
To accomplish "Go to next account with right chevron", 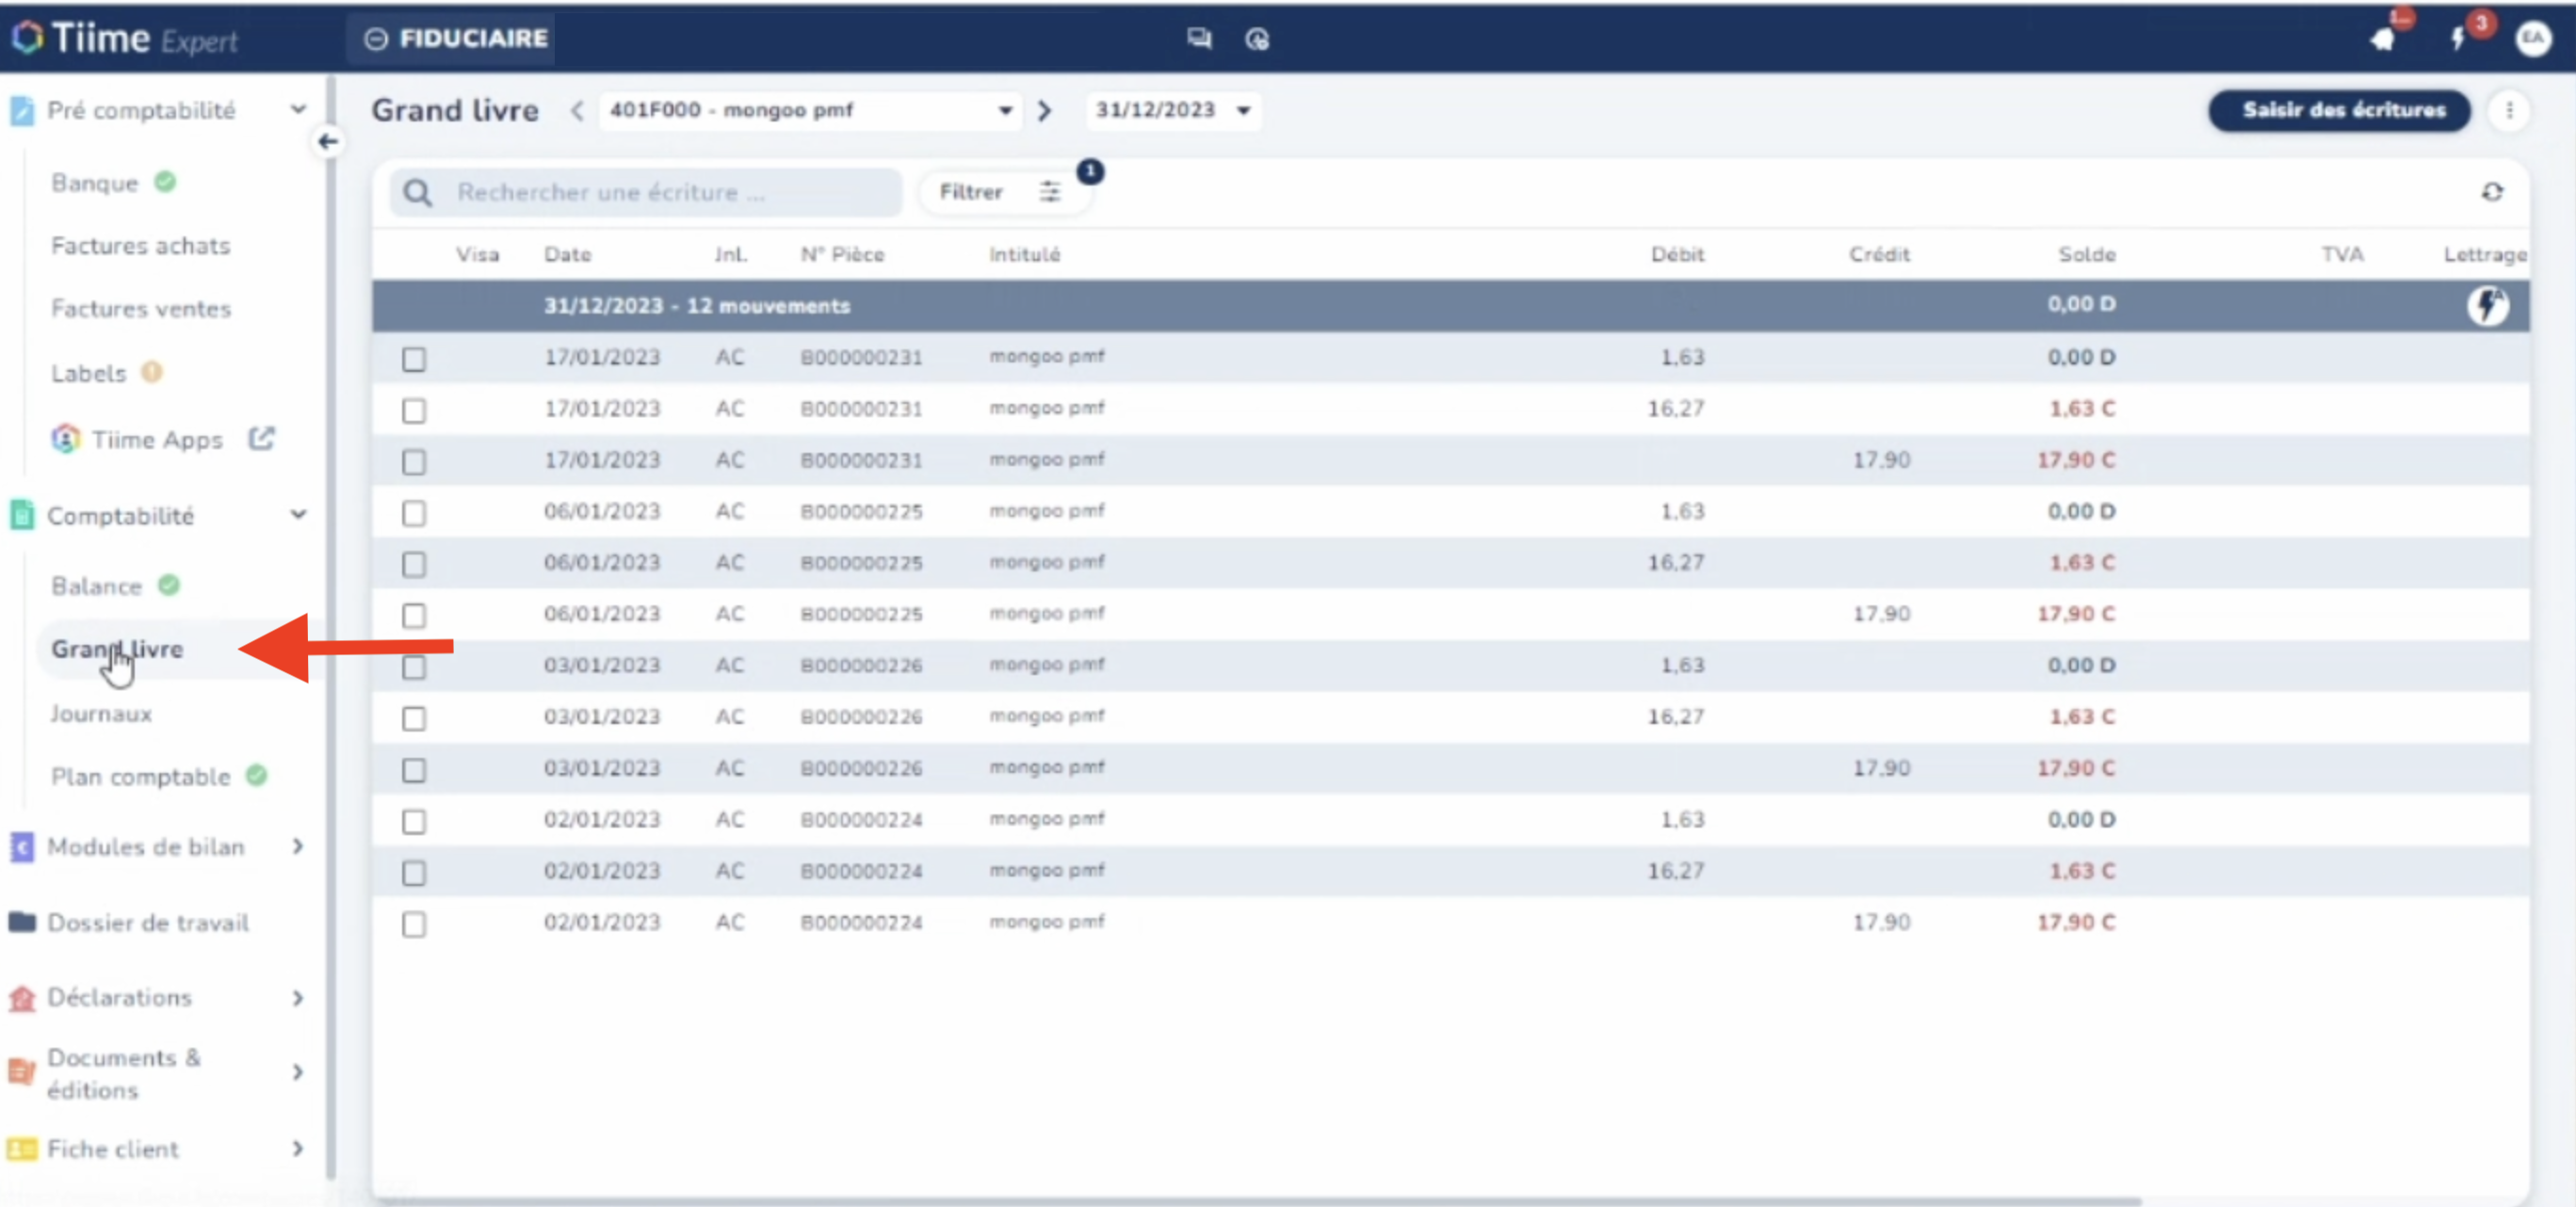I will 1044,110.
